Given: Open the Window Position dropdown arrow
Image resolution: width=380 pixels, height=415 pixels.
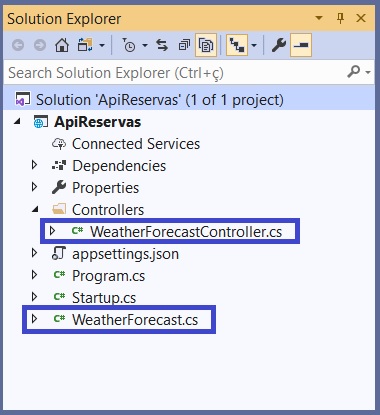Looking at the screenshot, I should coord(319,18).
